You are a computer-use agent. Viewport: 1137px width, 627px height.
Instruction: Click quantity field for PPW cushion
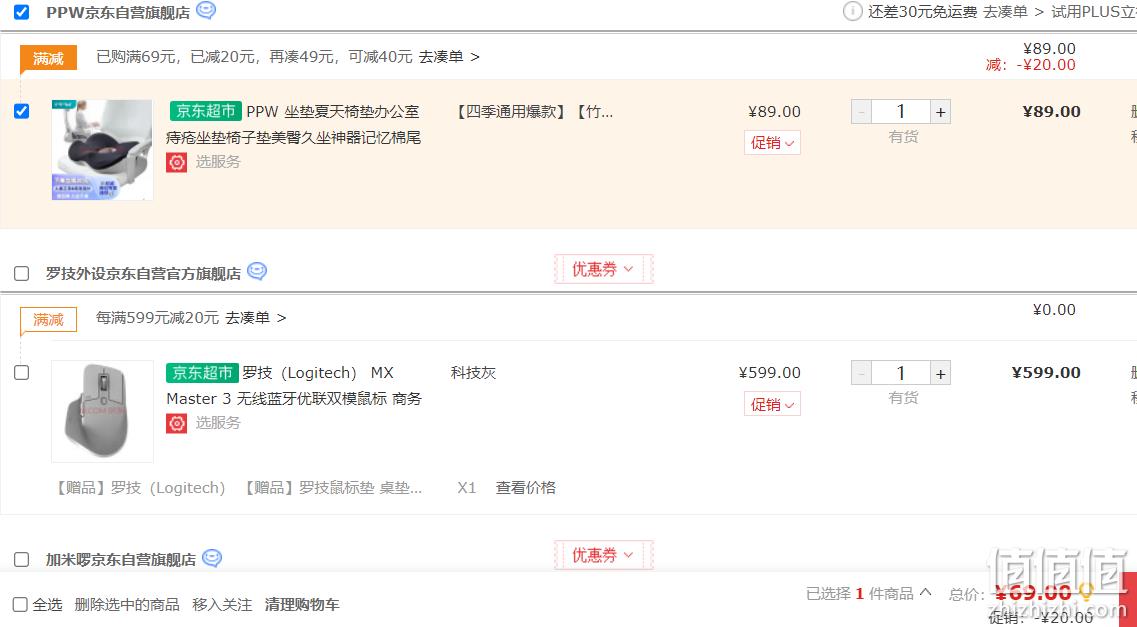[901, 112]
